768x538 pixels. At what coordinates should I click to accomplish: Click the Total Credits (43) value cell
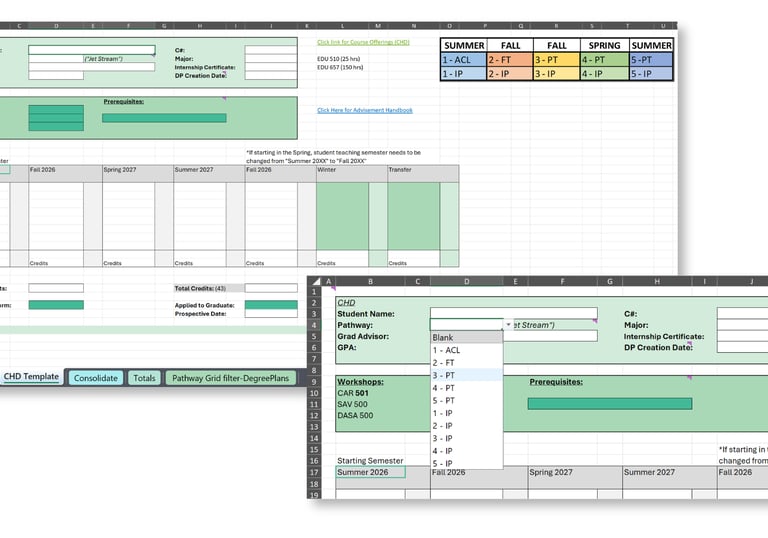[x=271, y=288]
